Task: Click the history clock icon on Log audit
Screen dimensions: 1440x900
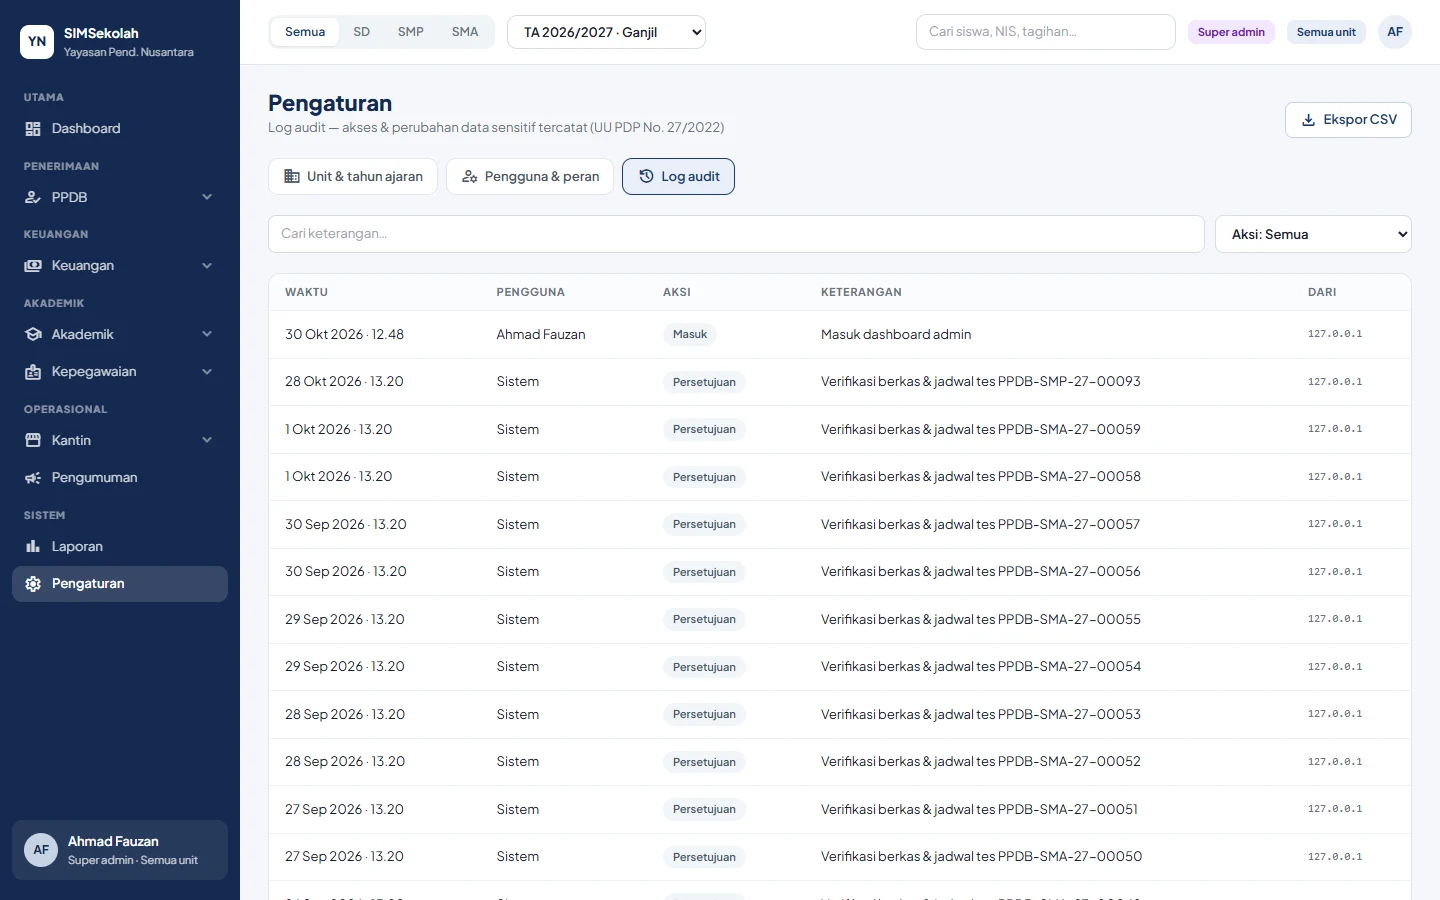Action: [x=646, y=177]
